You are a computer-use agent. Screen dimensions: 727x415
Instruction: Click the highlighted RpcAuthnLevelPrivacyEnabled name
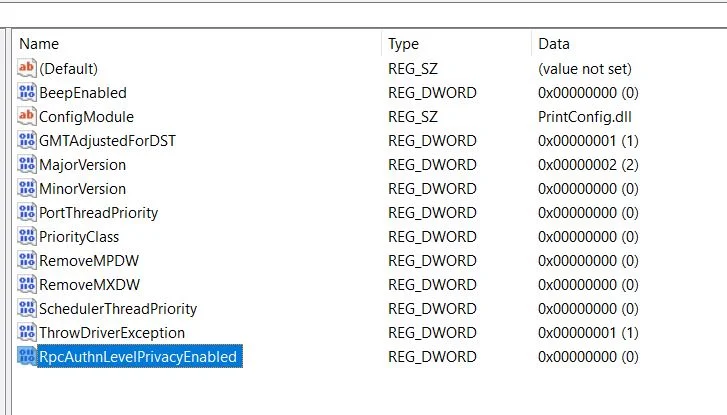pos(140,357)
